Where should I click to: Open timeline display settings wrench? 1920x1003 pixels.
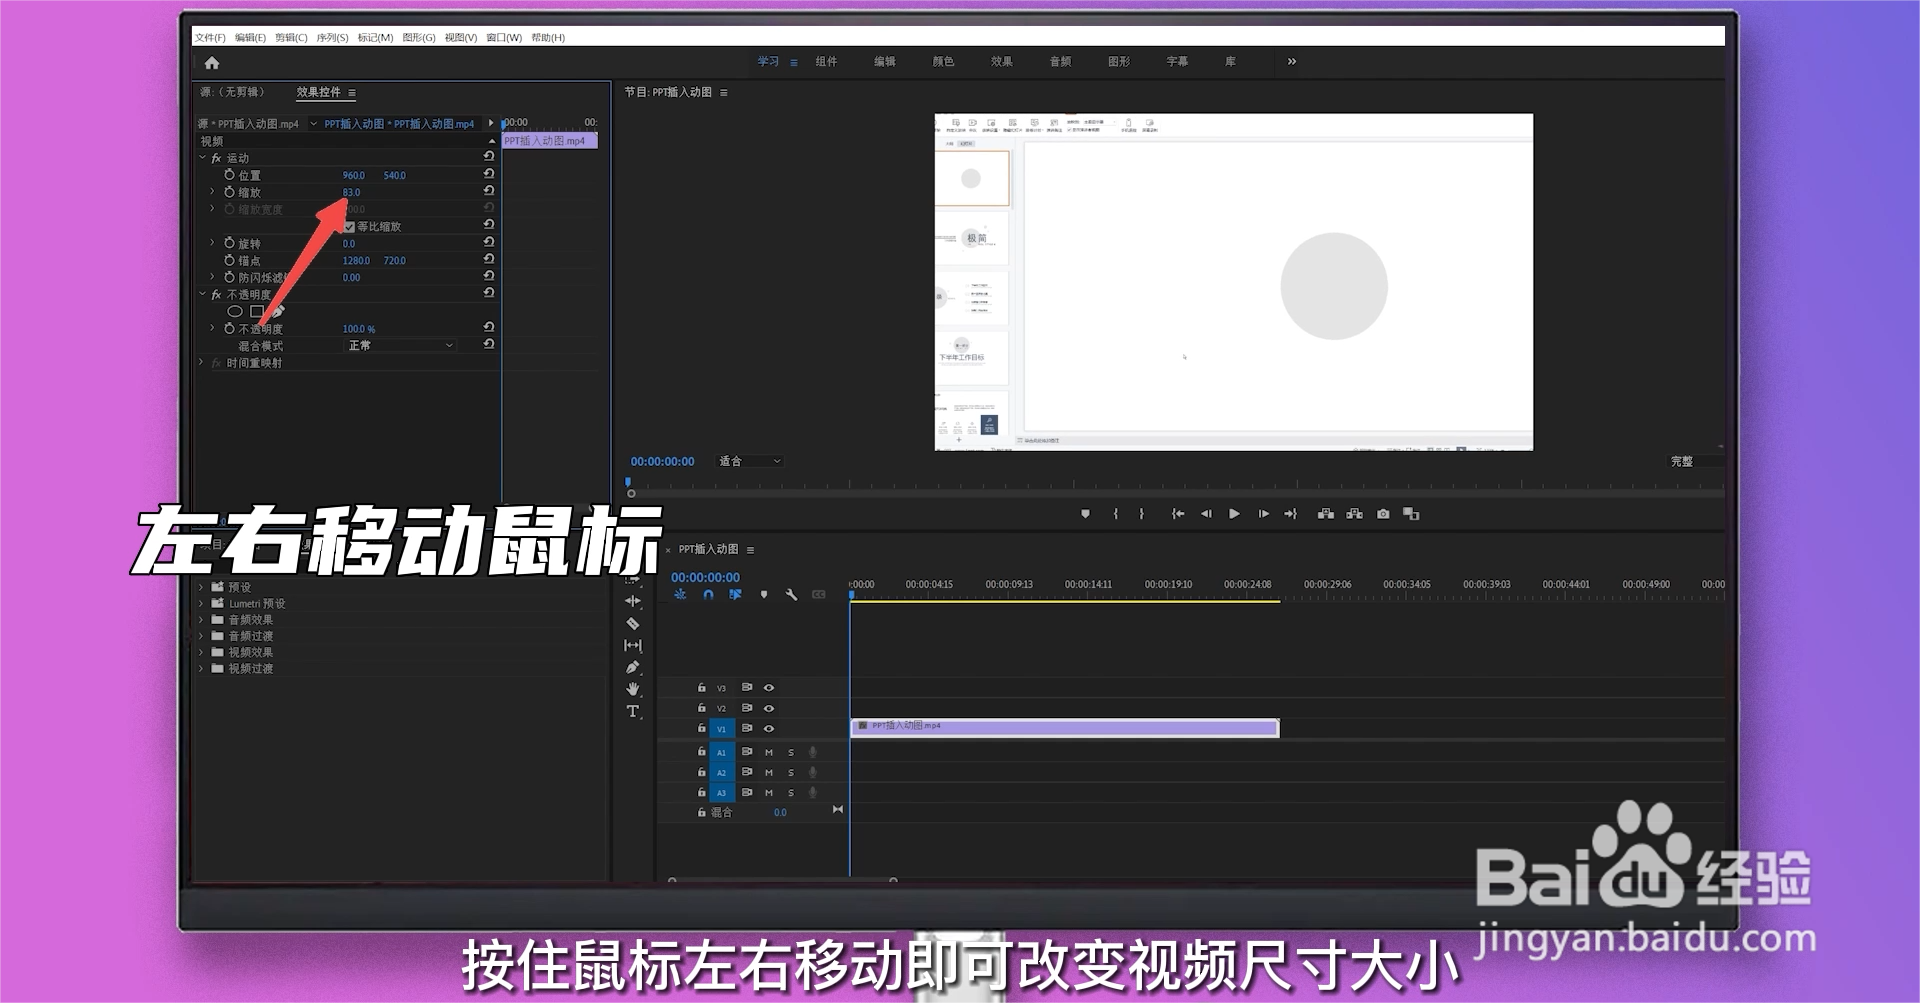tap(791, 594)
